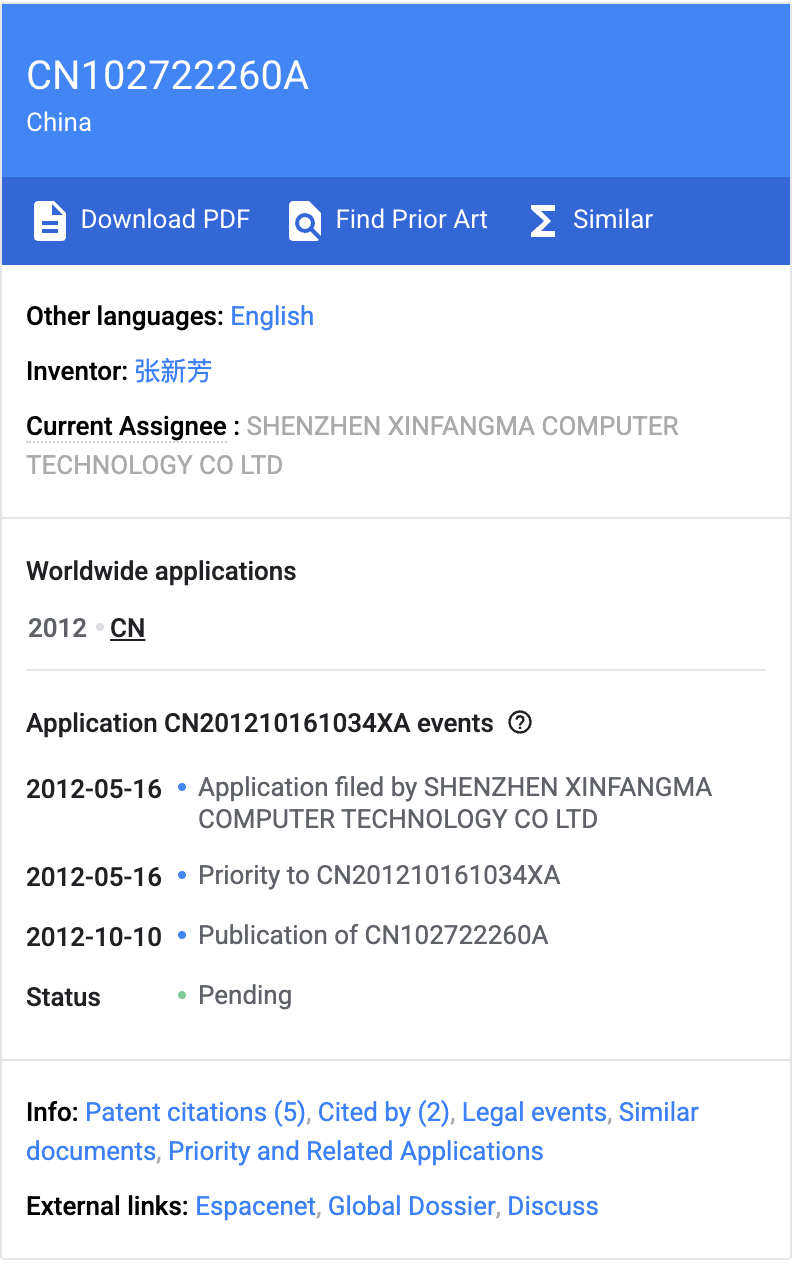Open the CN worldwide application link
The width and height of the screenshot is (794, 1264).
(x=128, y=628)
